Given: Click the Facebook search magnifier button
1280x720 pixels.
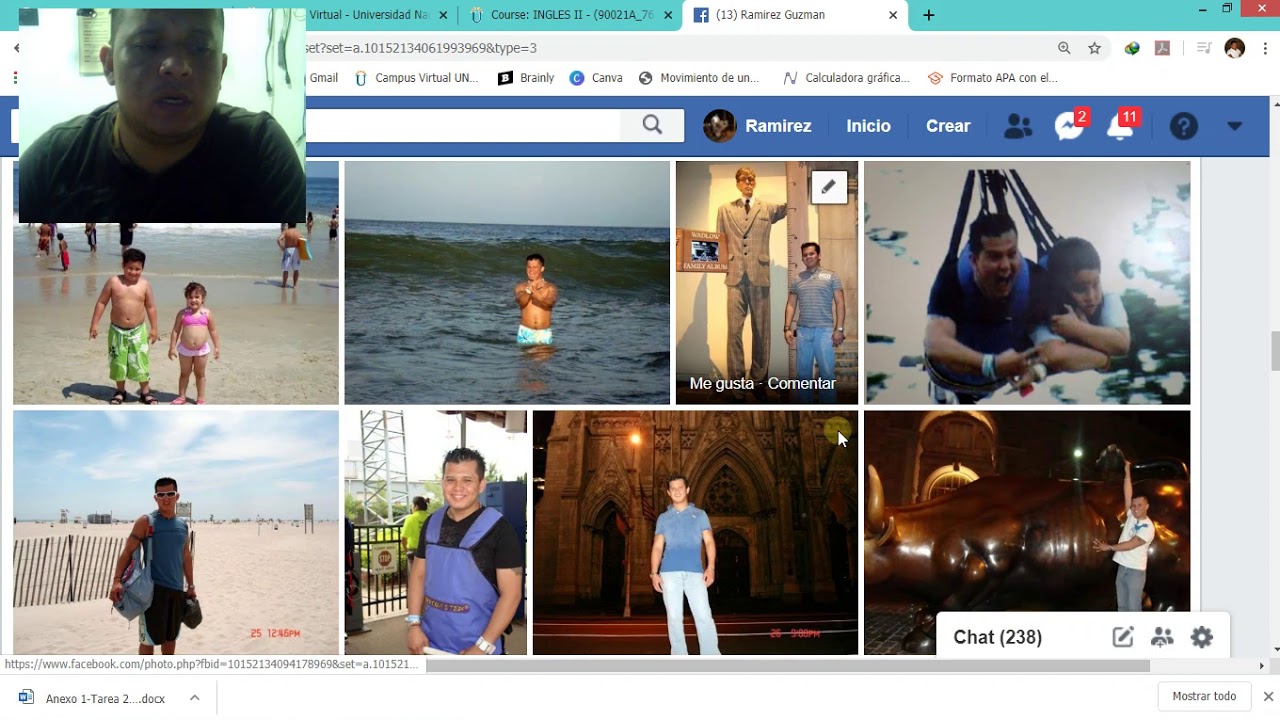Looking at the screenshot, I should pyautogui.click(x=652, y=126).
